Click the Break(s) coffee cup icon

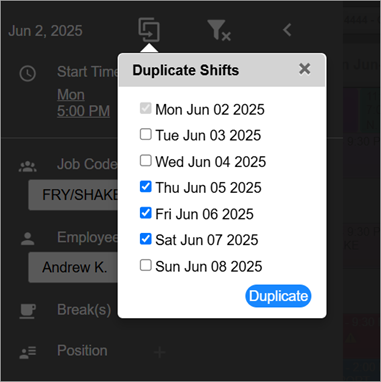(x=28, y=311)
